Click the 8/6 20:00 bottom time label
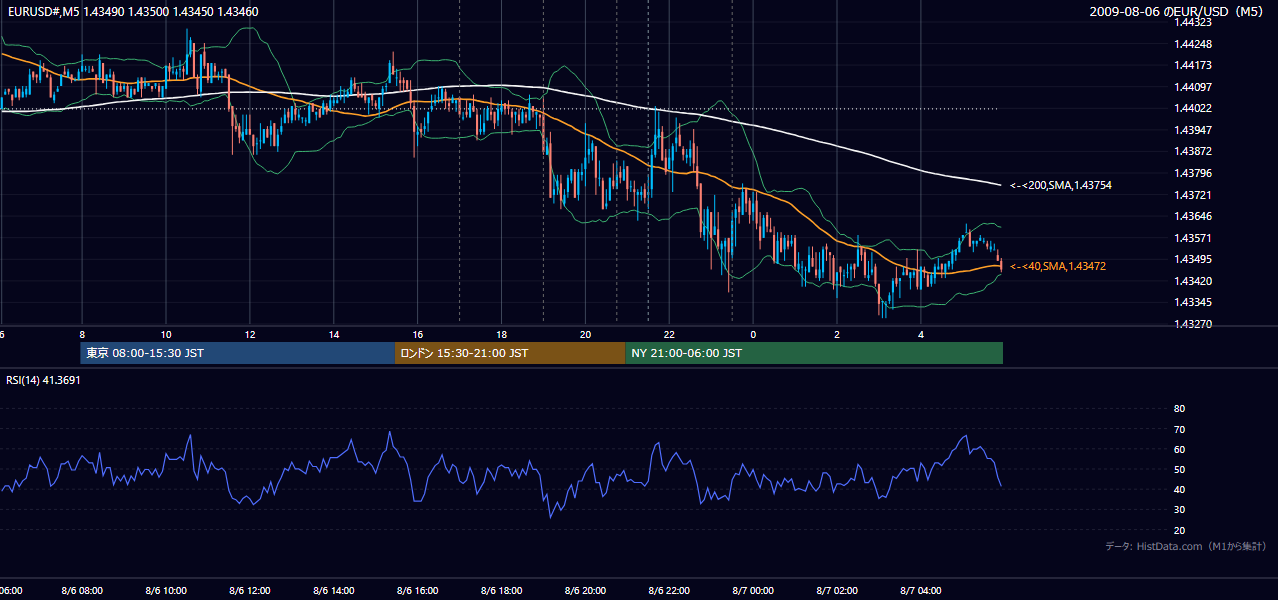1278x600 pixels. click(586, 591)
